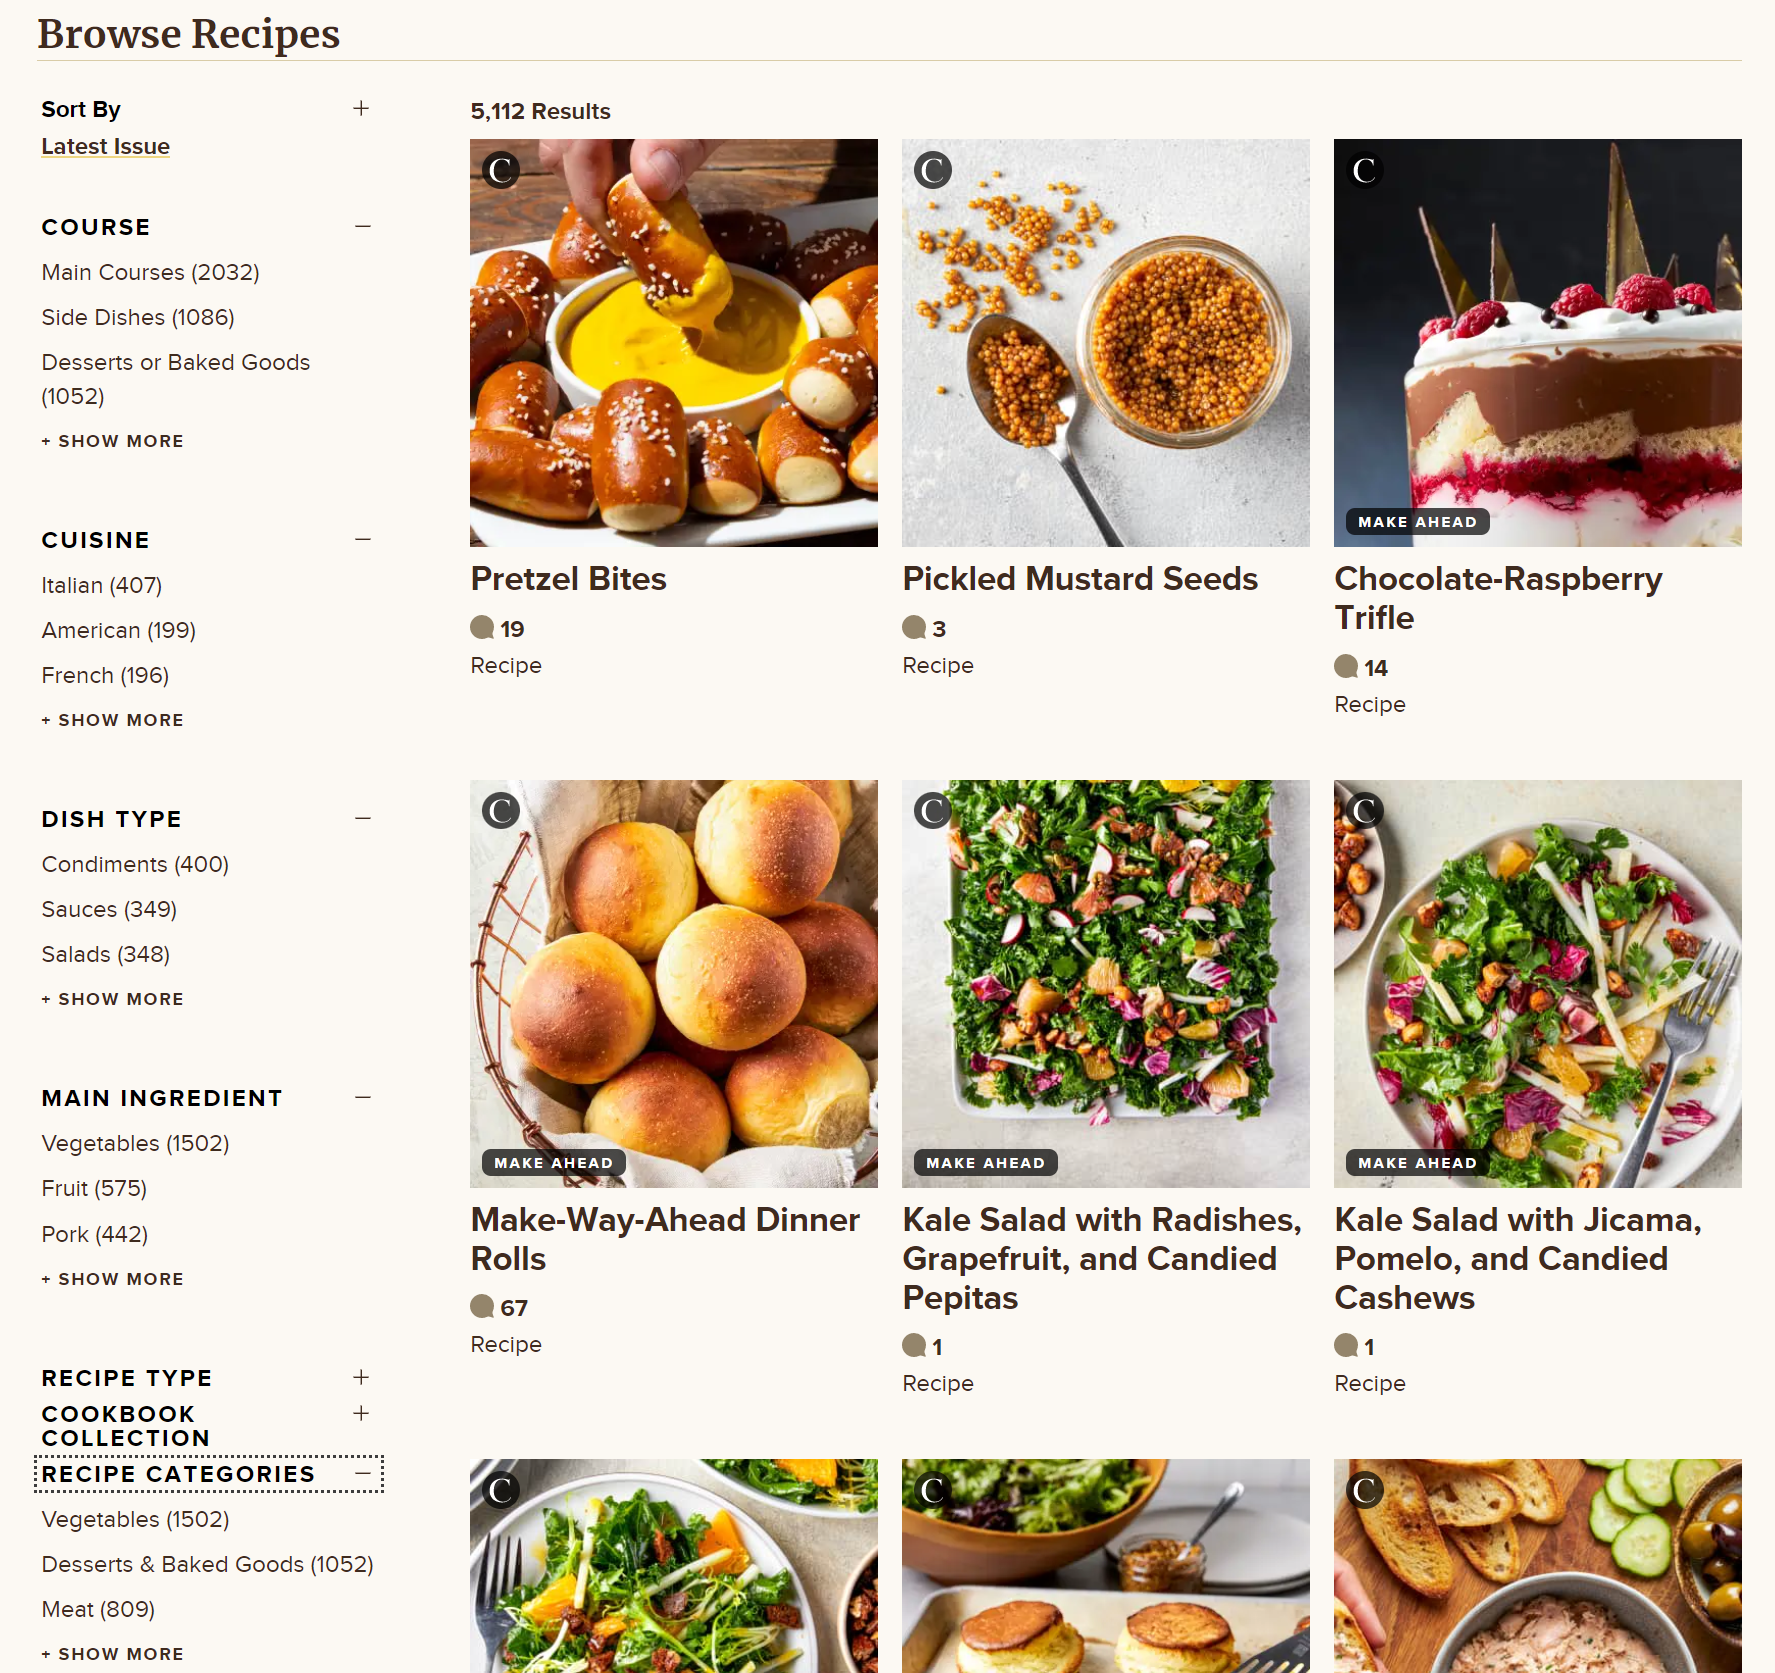This screenshot has width=1775, height=1673.
Task: Open the Latest Issue sort link
Action: (x=105, y=146)
